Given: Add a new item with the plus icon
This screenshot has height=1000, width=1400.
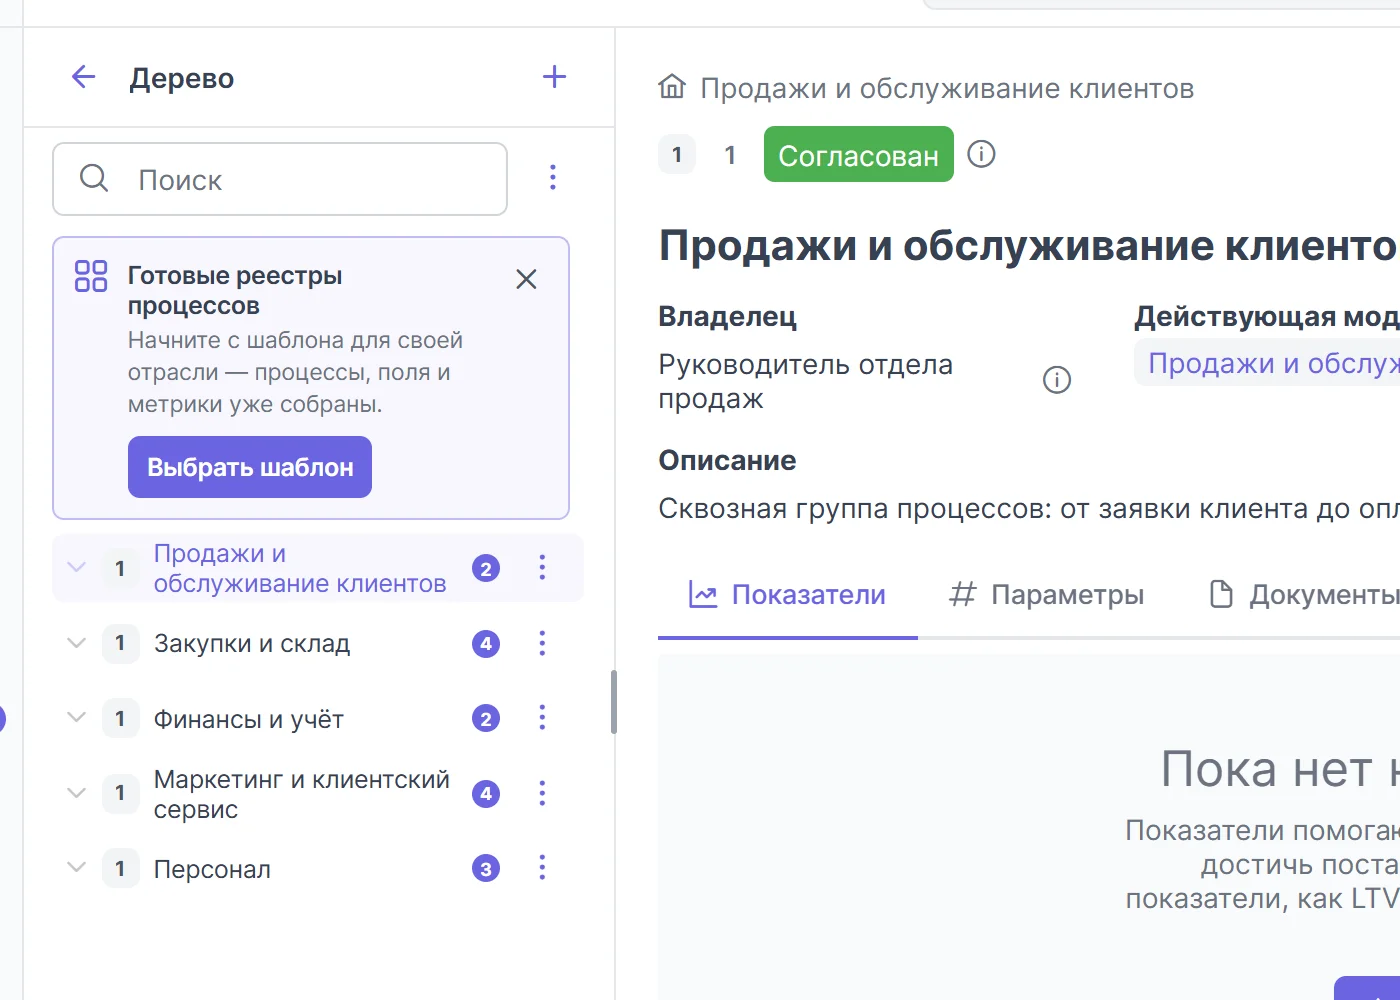Looking at the screenshot, I should coord(554,77).
